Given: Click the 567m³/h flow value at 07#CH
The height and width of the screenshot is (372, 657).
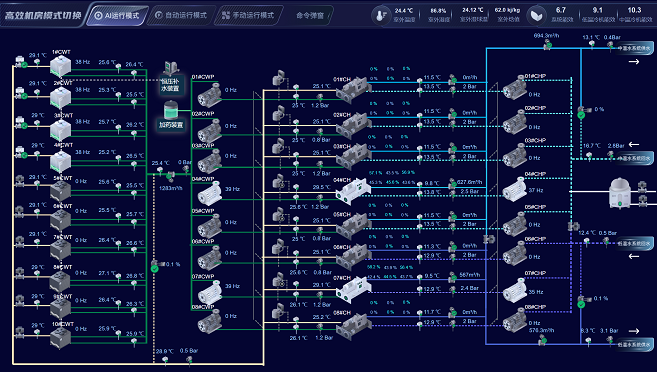Looking at the screenshot, I should point(470,275).
